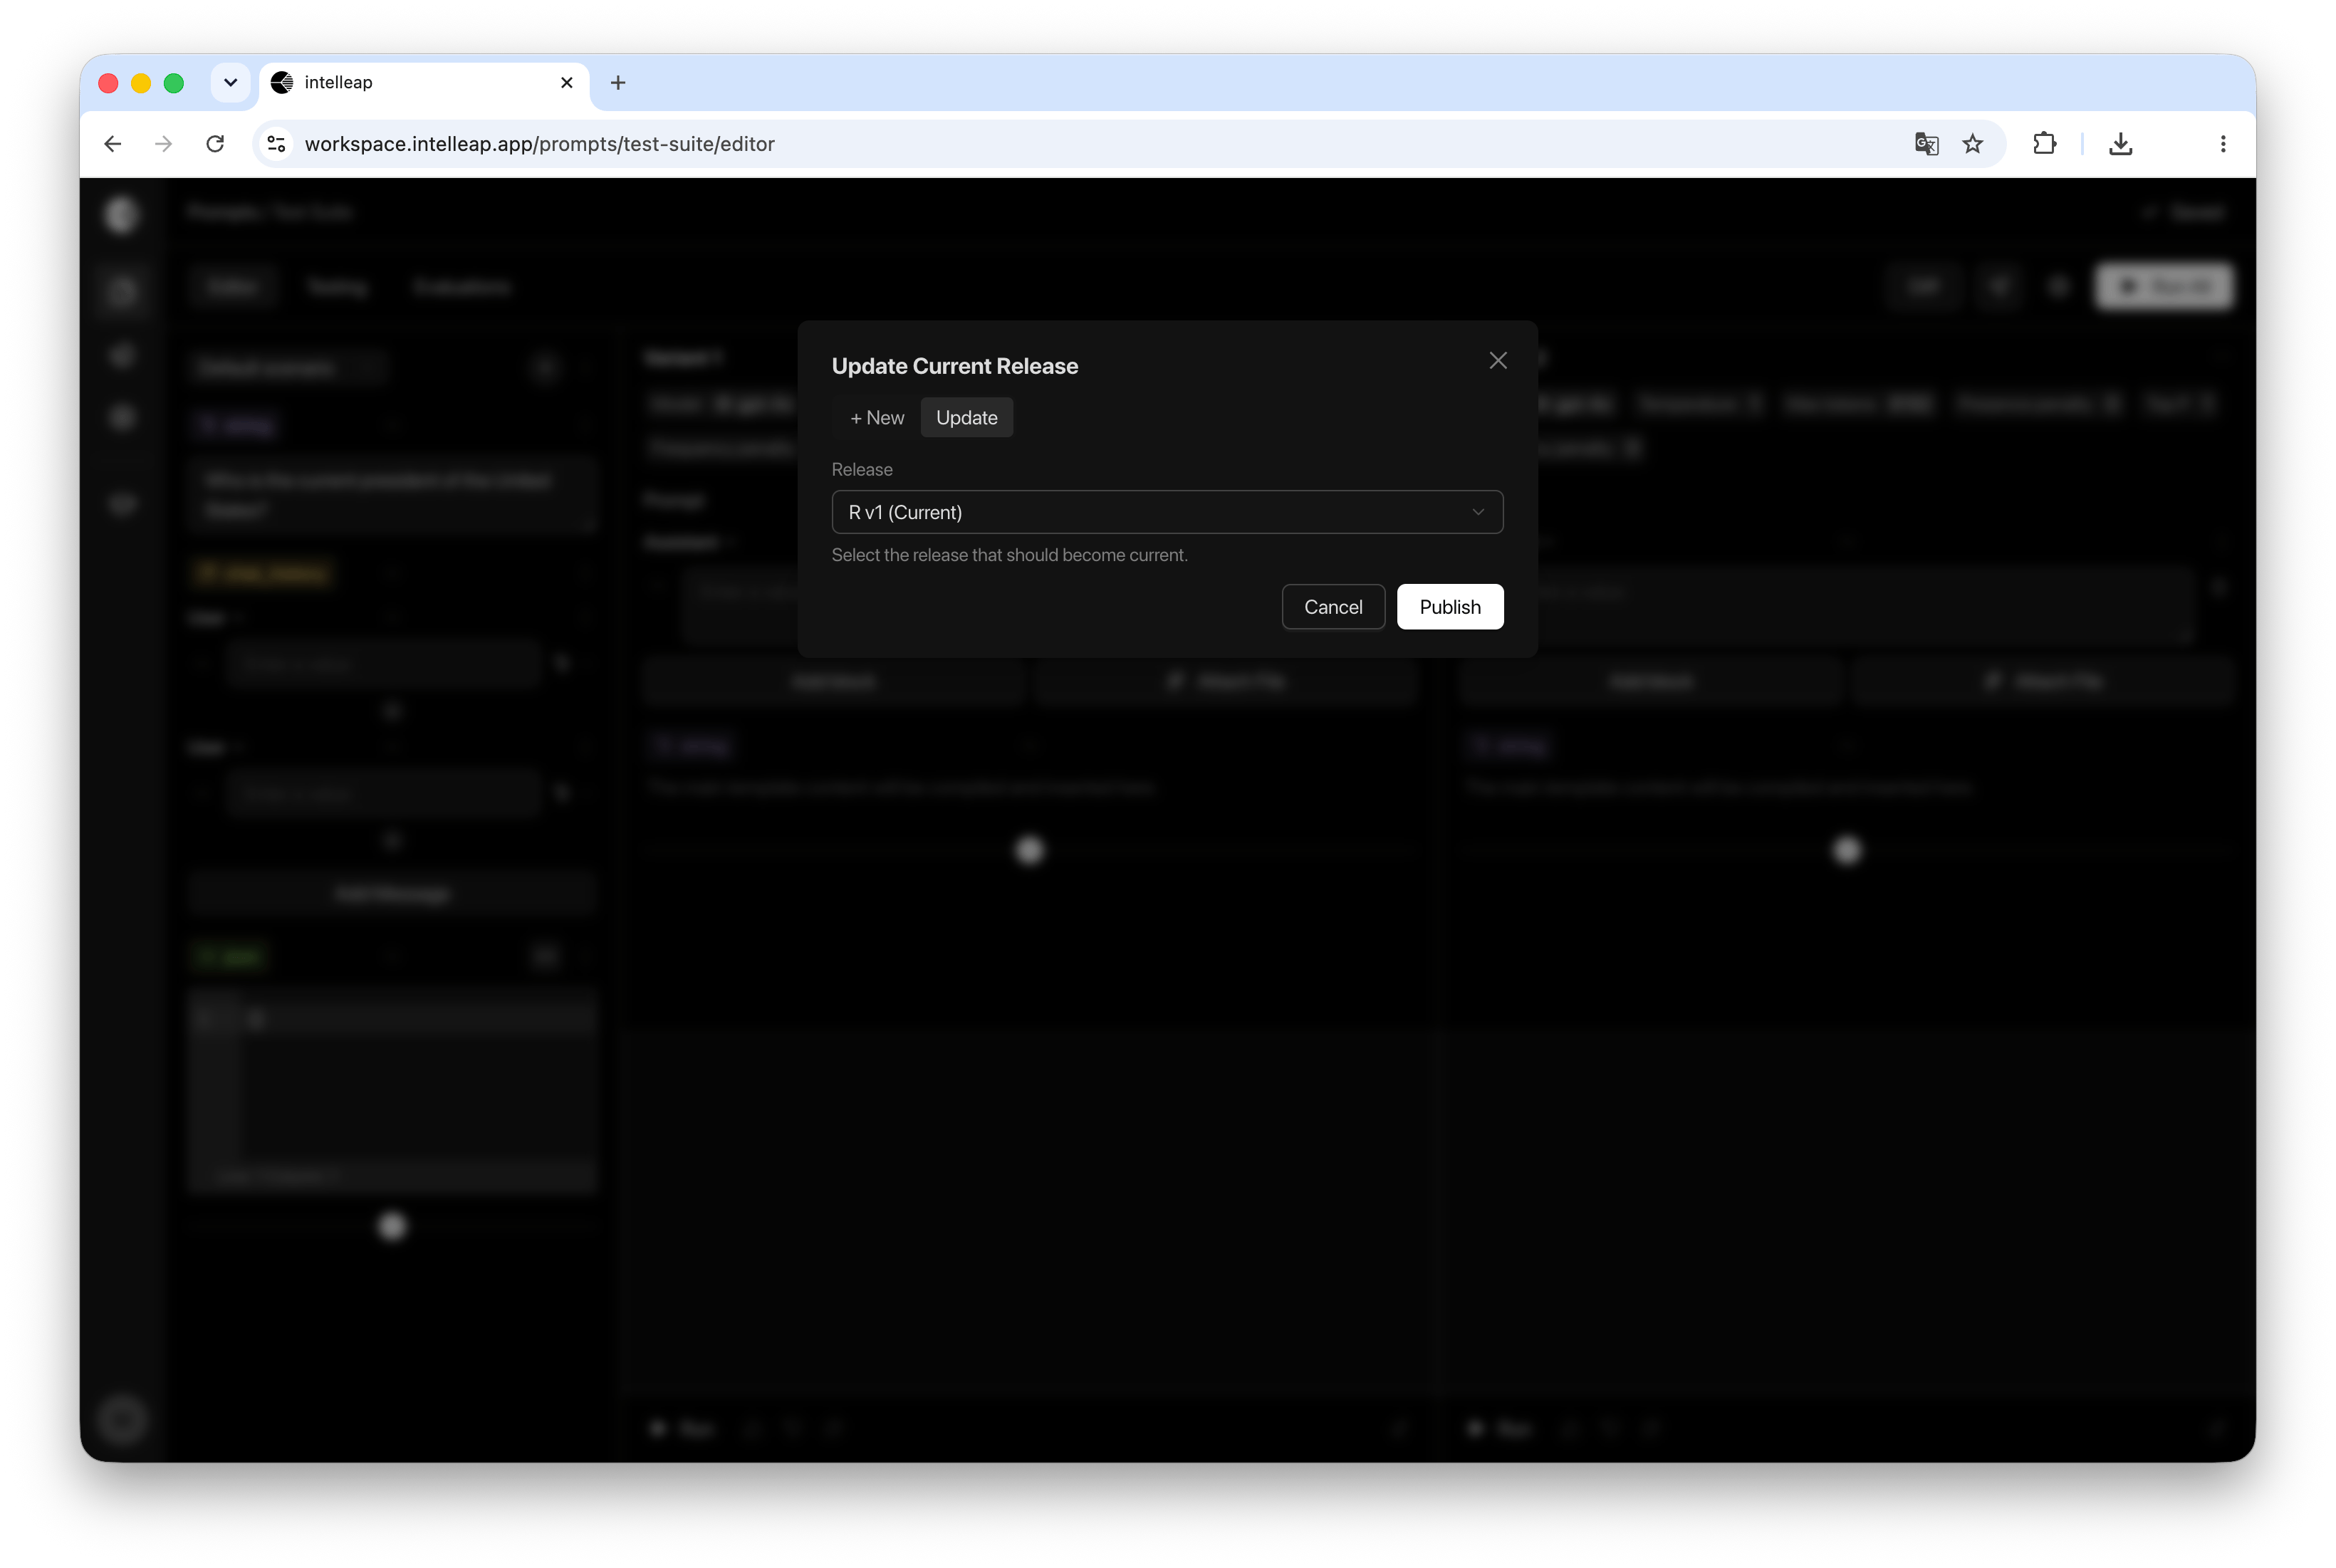Switch to the + New tab

[877, 418]
